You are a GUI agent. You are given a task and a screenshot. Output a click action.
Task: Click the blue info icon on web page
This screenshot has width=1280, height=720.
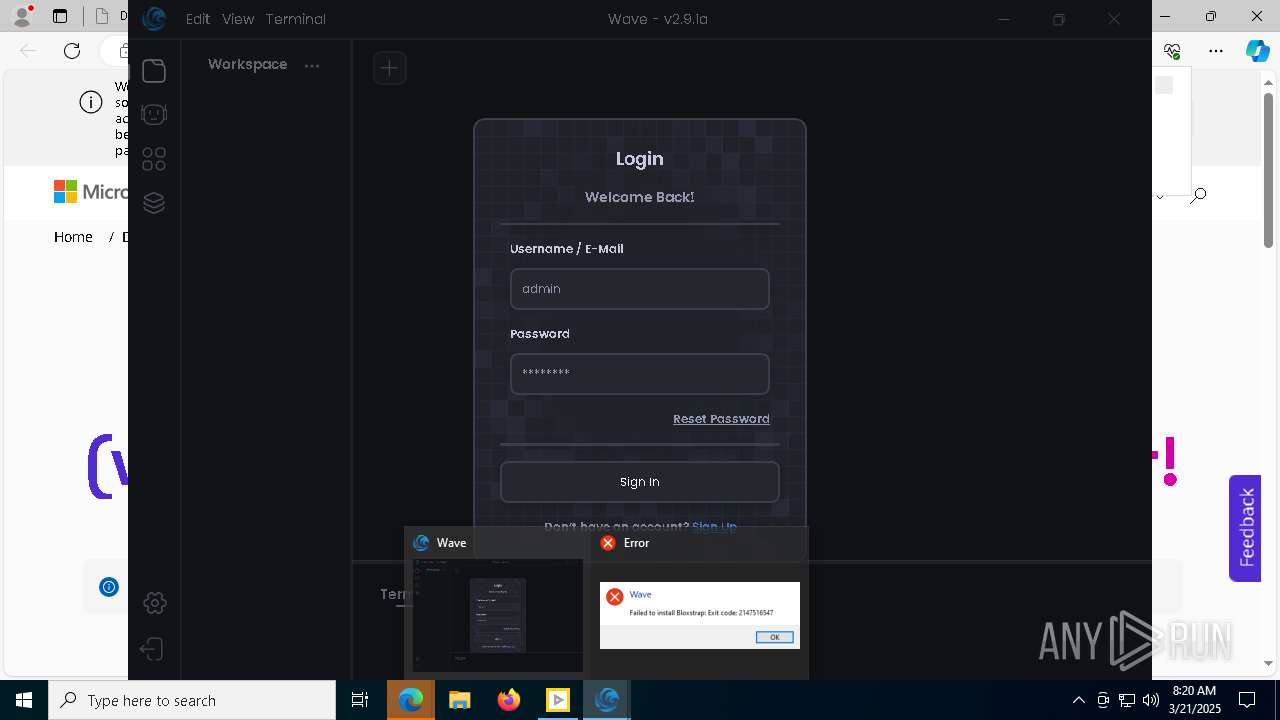click(109, 587)
